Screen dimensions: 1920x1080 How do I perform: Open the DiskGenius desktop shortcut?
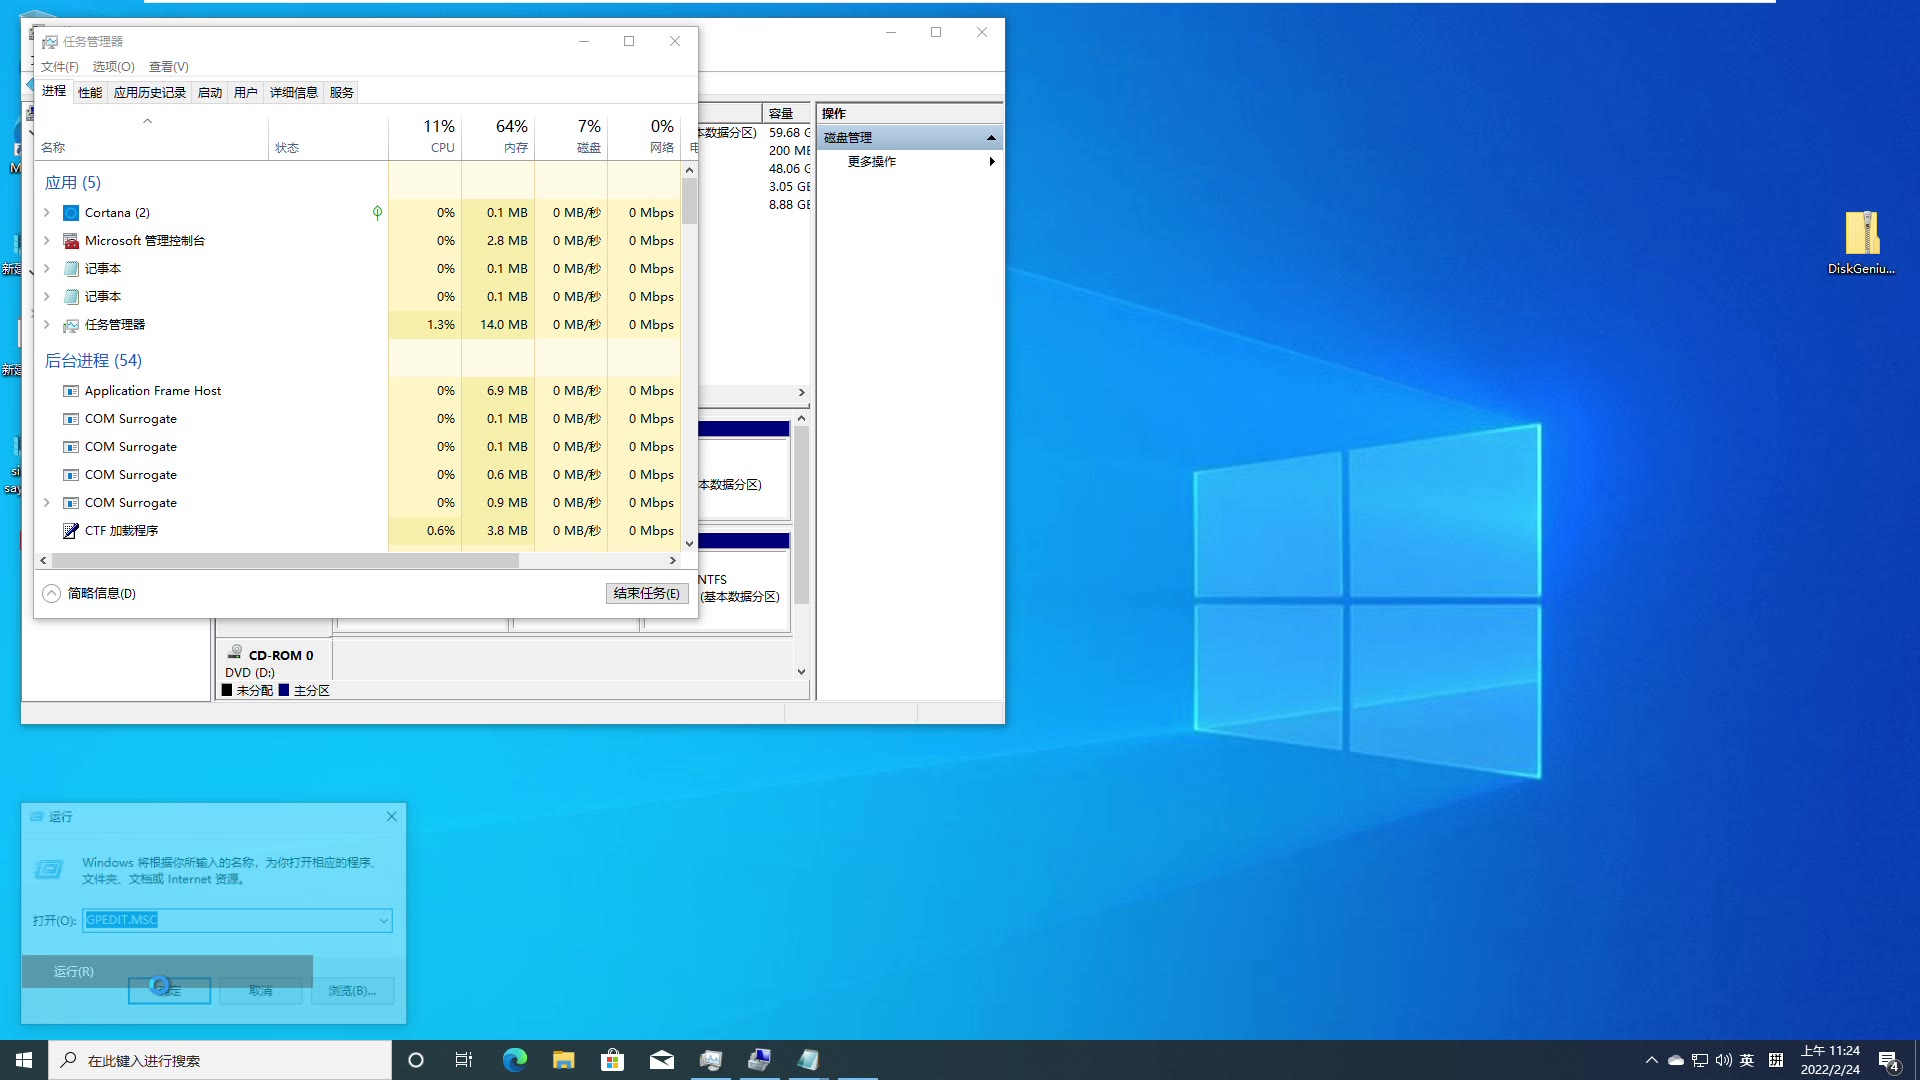tap(1862, 235)
